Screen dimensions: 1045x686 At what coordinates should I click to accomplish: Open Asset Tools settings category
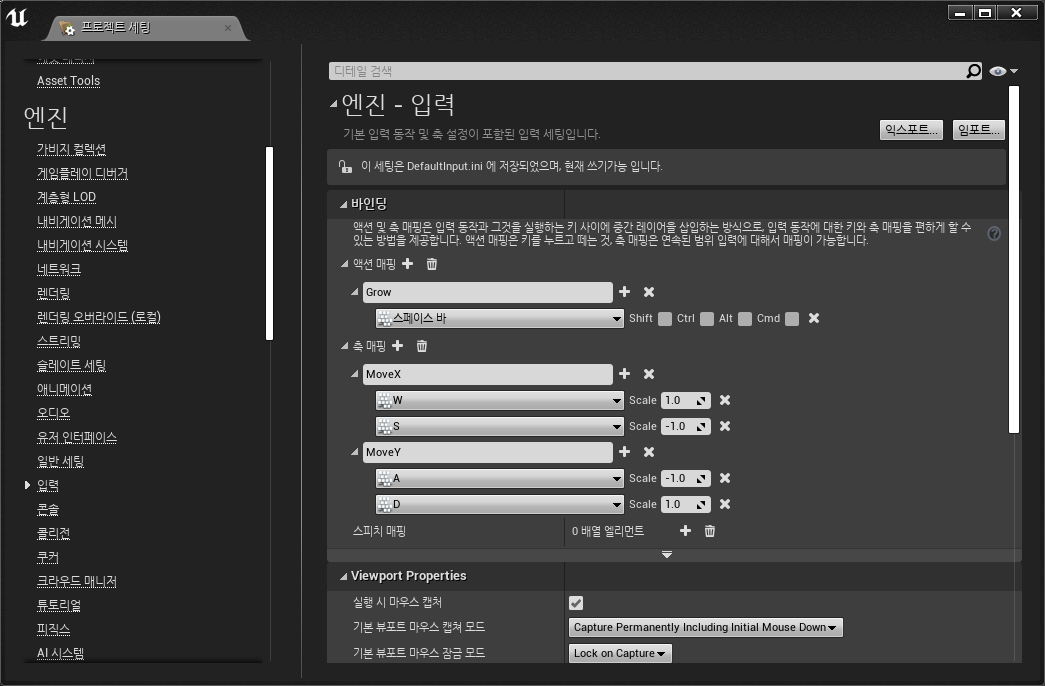69,81
